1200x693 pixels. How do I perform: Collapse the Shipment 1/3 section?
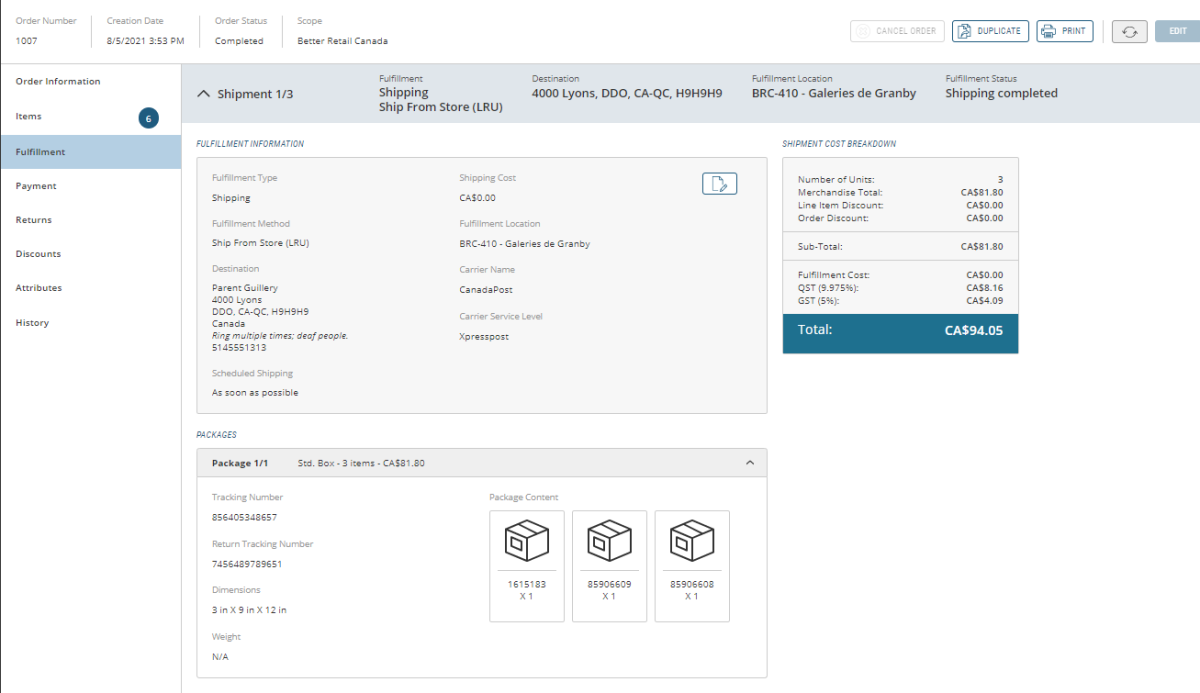205,94
